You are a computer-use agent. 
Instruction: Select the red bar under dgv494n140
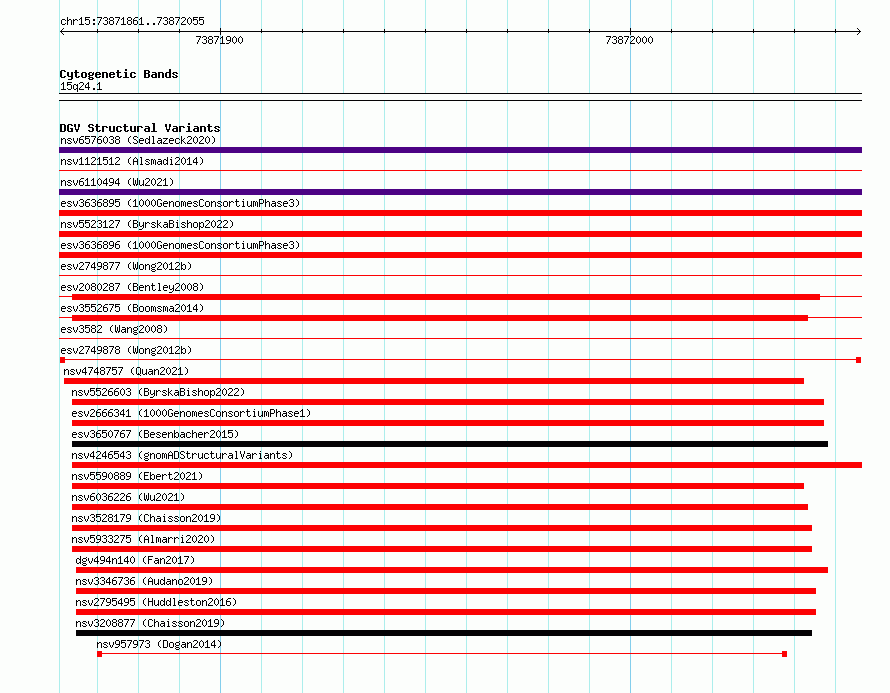click(452, 570)
